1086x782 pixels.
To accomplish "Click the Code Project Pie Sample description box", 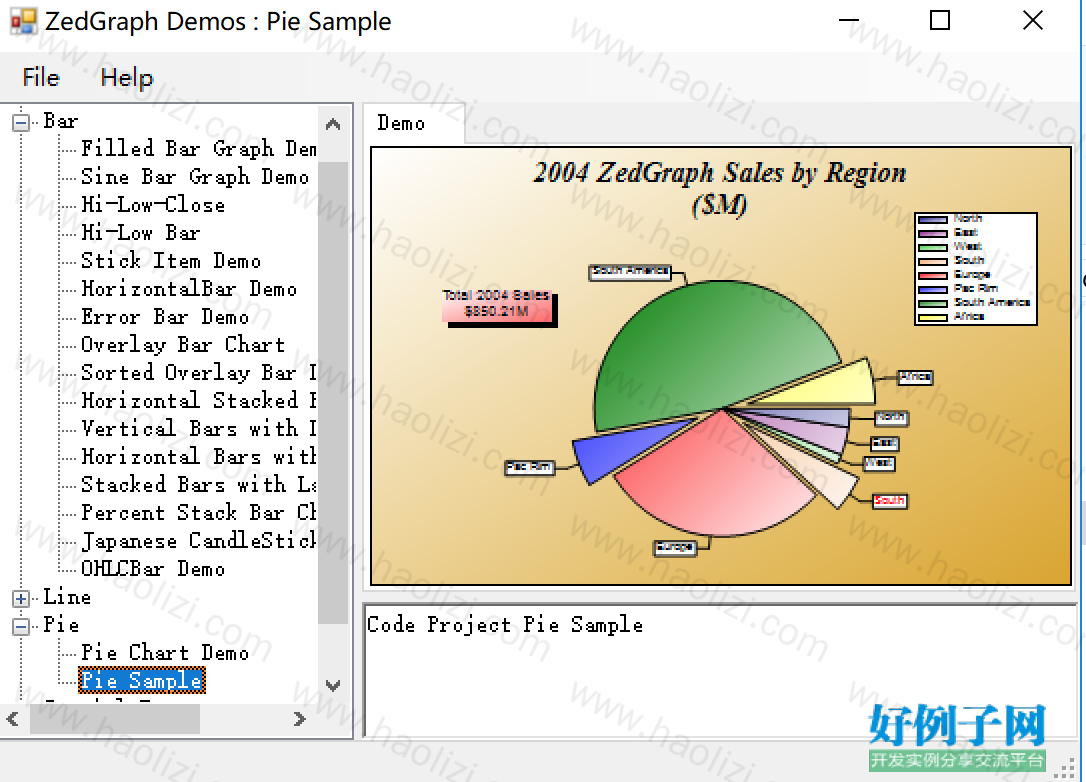I will point(720,670).
